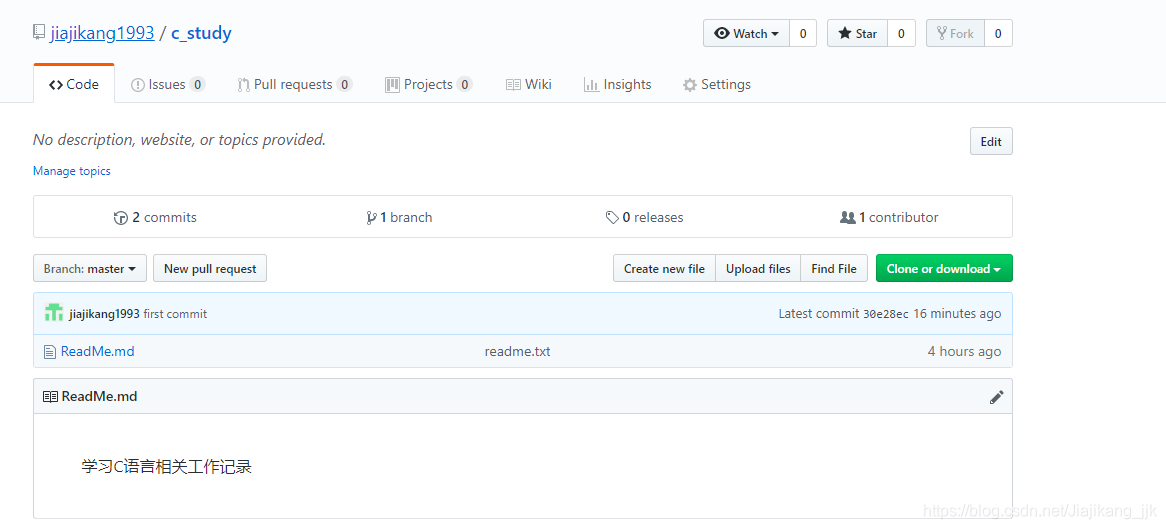Viewport: 1166px width, 529px height.
Task: Select the Code tab
Action: (74, 84)
